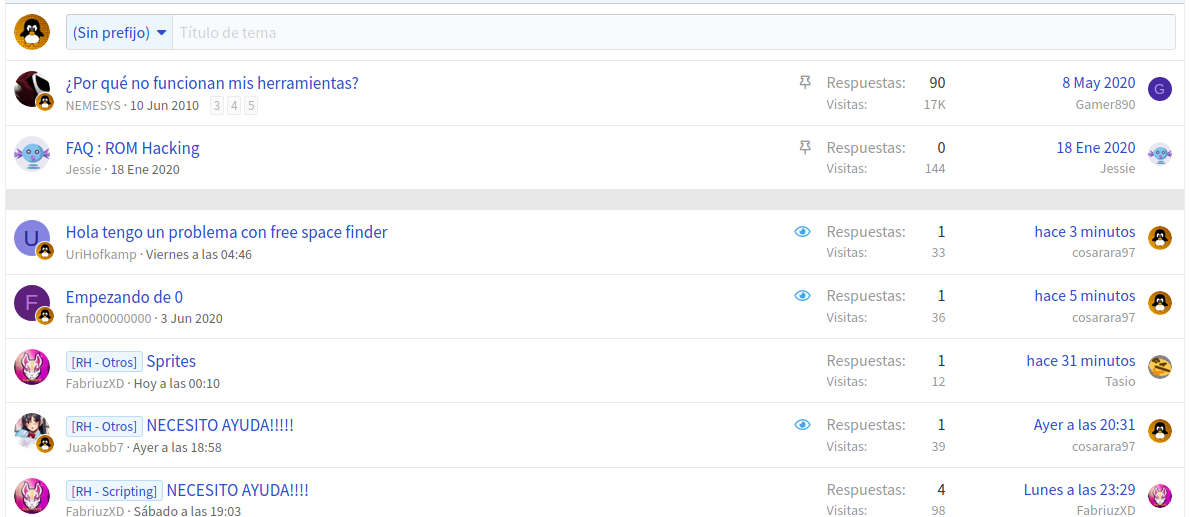Click Jessie's avatar beside the FAQ thread
Image resolution: width=1191 pixels, height=517 pixels.
pyautogui.click(x=32, y=154)
